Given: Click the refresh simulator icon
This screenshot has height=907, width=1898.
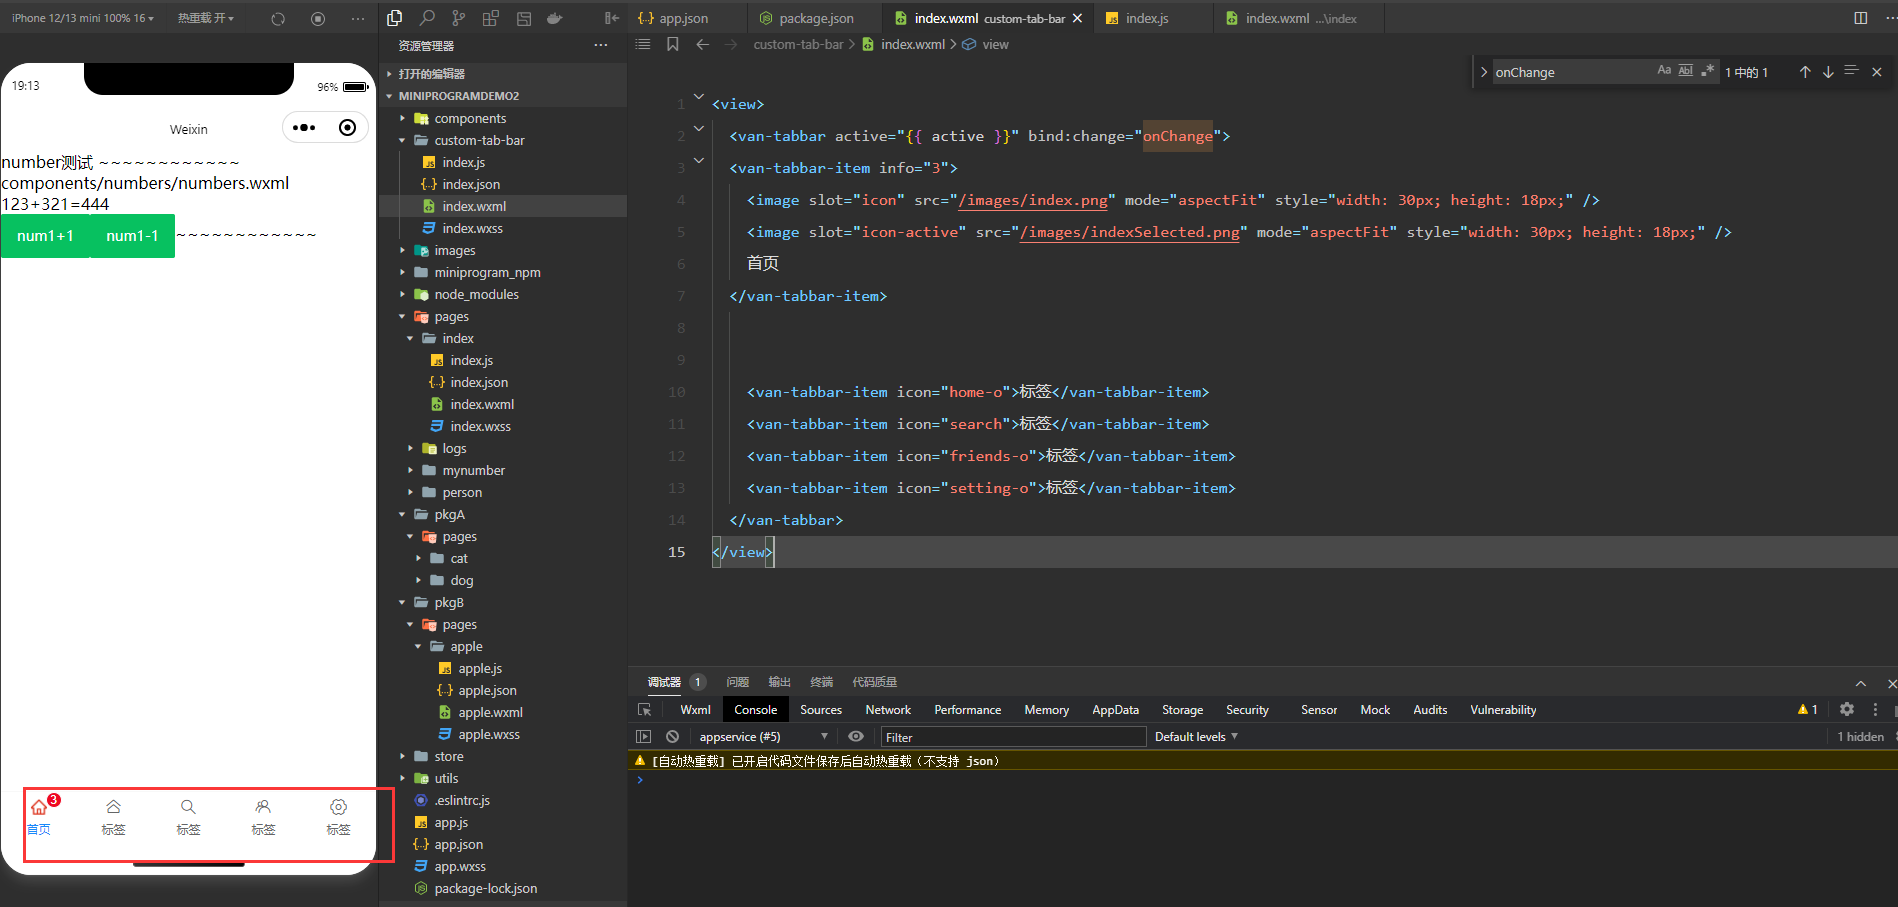Looking at the screenshot, I should tap(278, 18).
